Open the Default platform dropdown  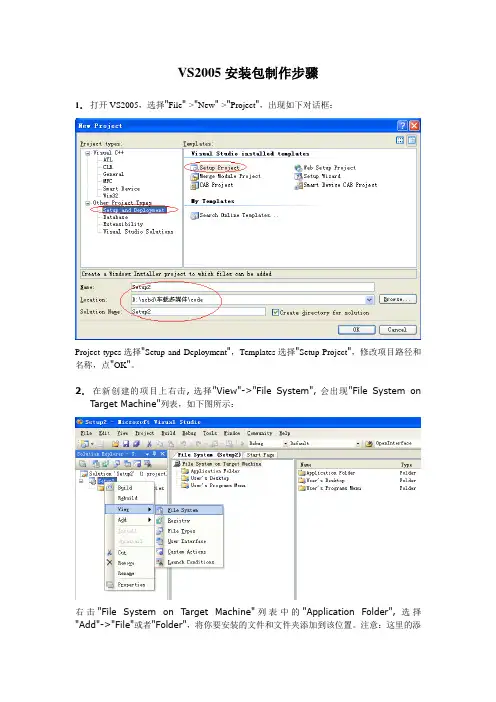358,443
